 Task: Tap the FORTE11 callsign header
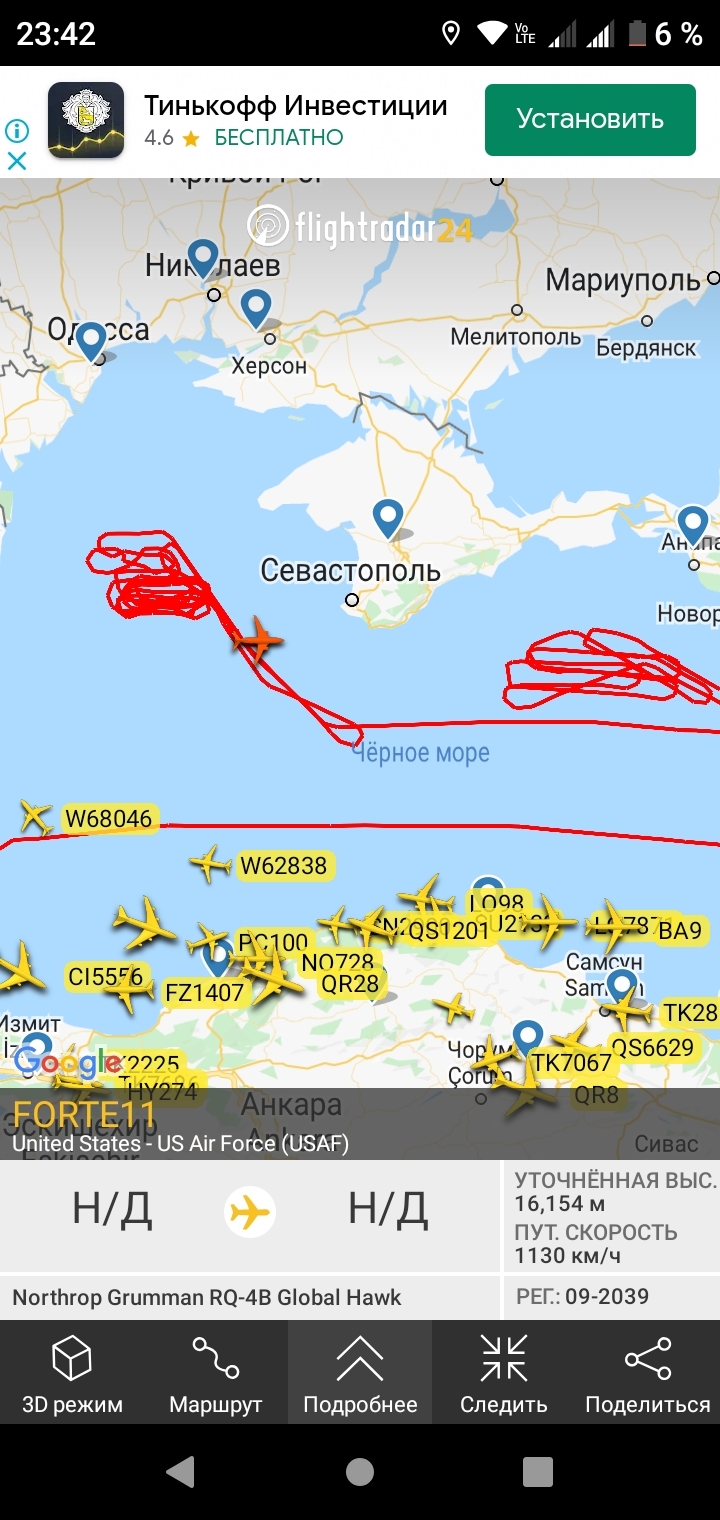click(84, 1114)
